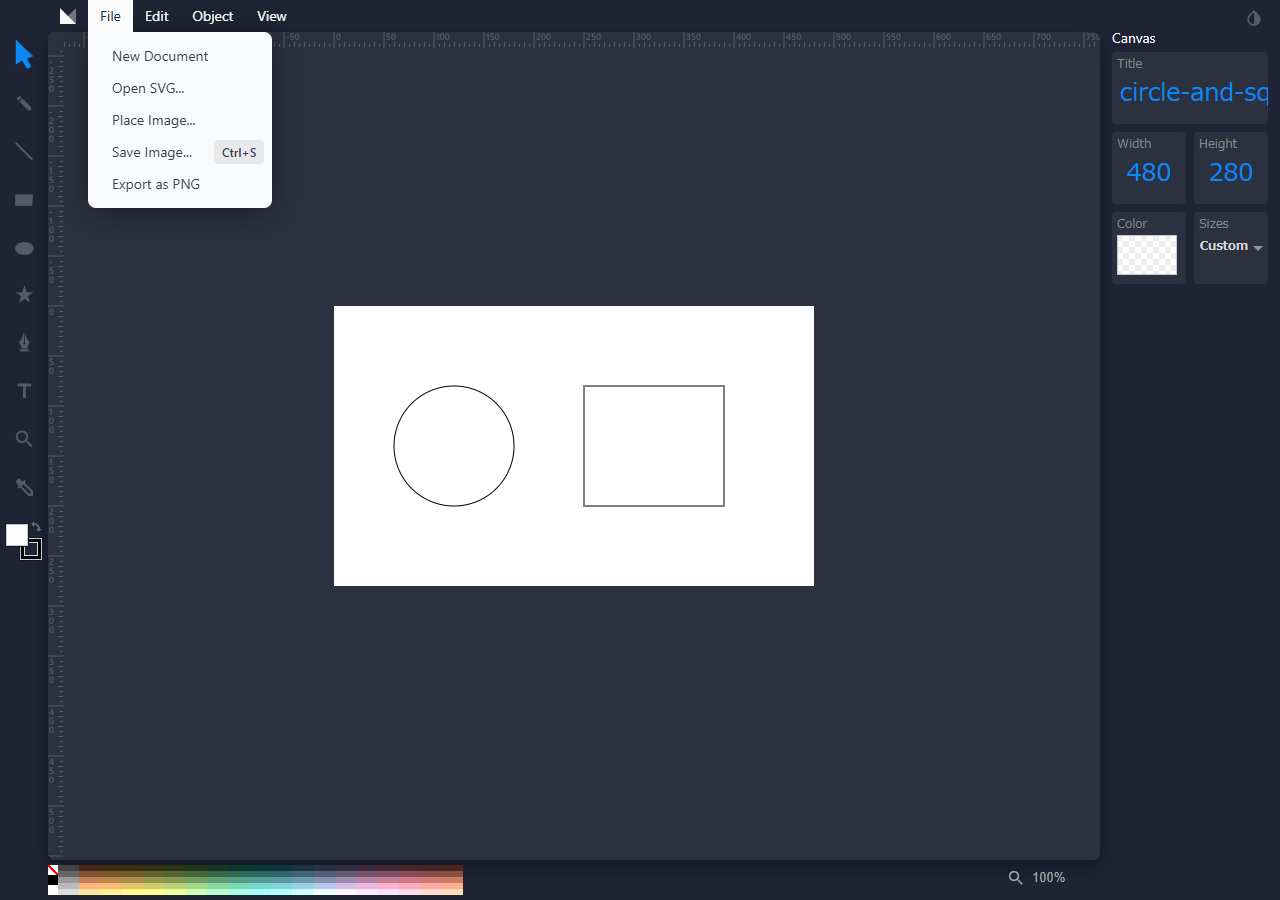Choose the Star shape tool
Image resolution: width=1280 pixels, height=900 pixels.
(x=24, y=295)
